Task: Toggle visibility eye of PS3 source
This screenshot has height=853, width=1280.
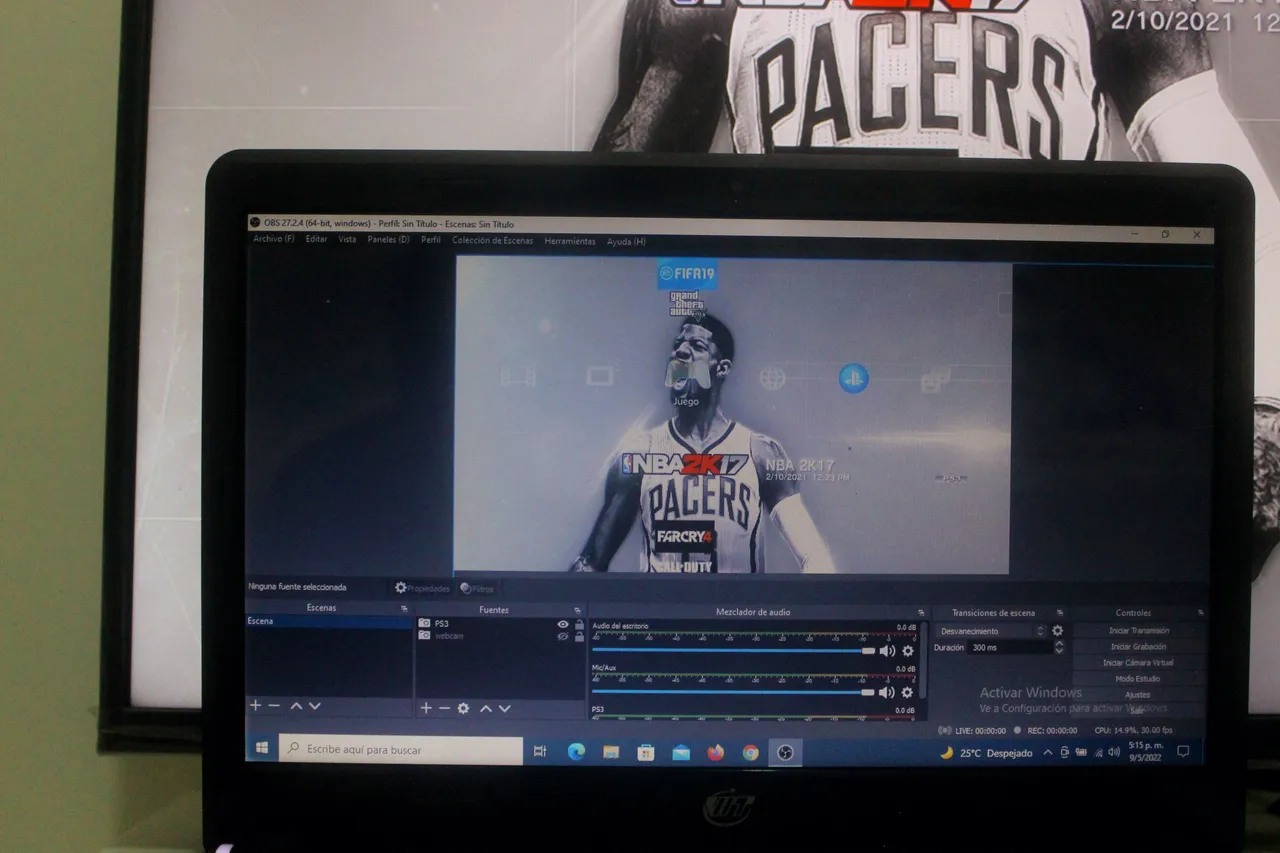Action: coord(563,624)
